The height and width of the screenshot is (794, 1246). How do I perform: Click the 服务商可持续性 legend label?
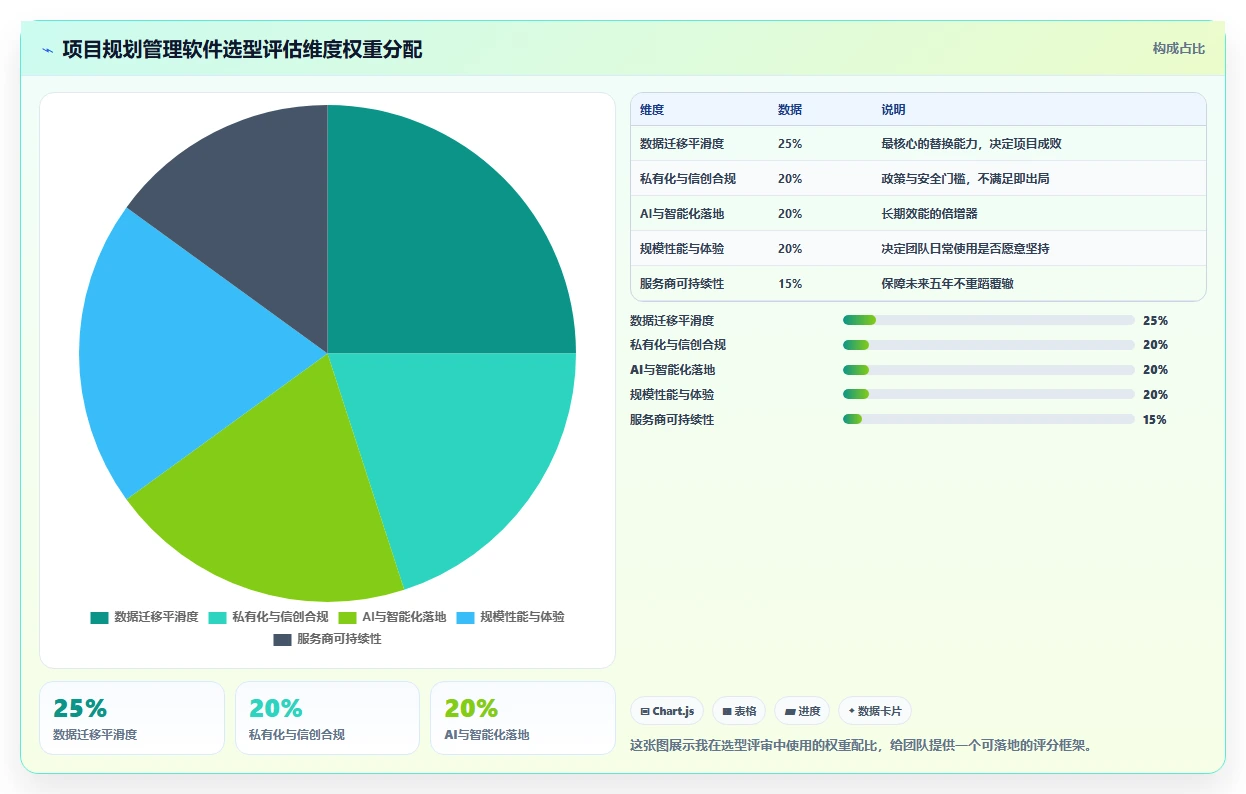click(339, 639)
